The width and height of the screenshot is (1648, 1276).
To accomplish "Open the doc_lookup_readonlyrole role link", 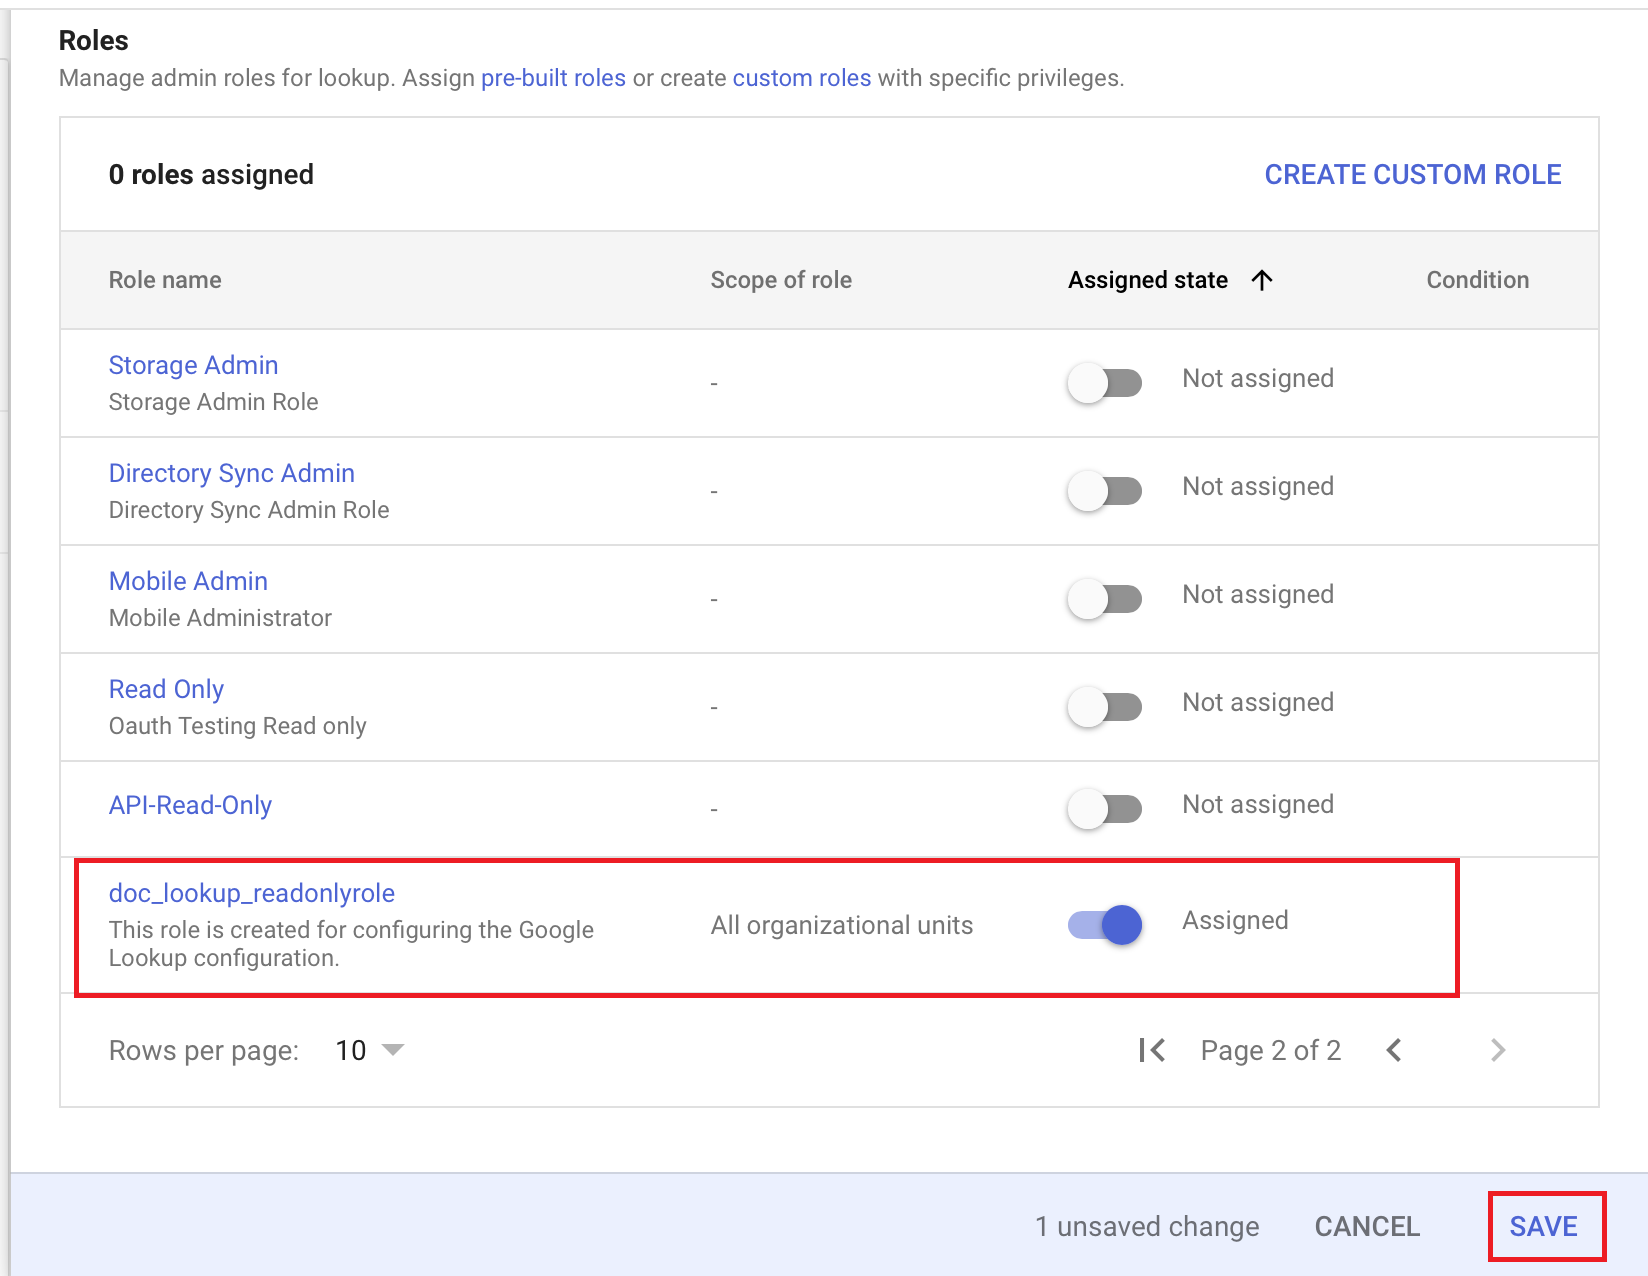I will [251, 893].
